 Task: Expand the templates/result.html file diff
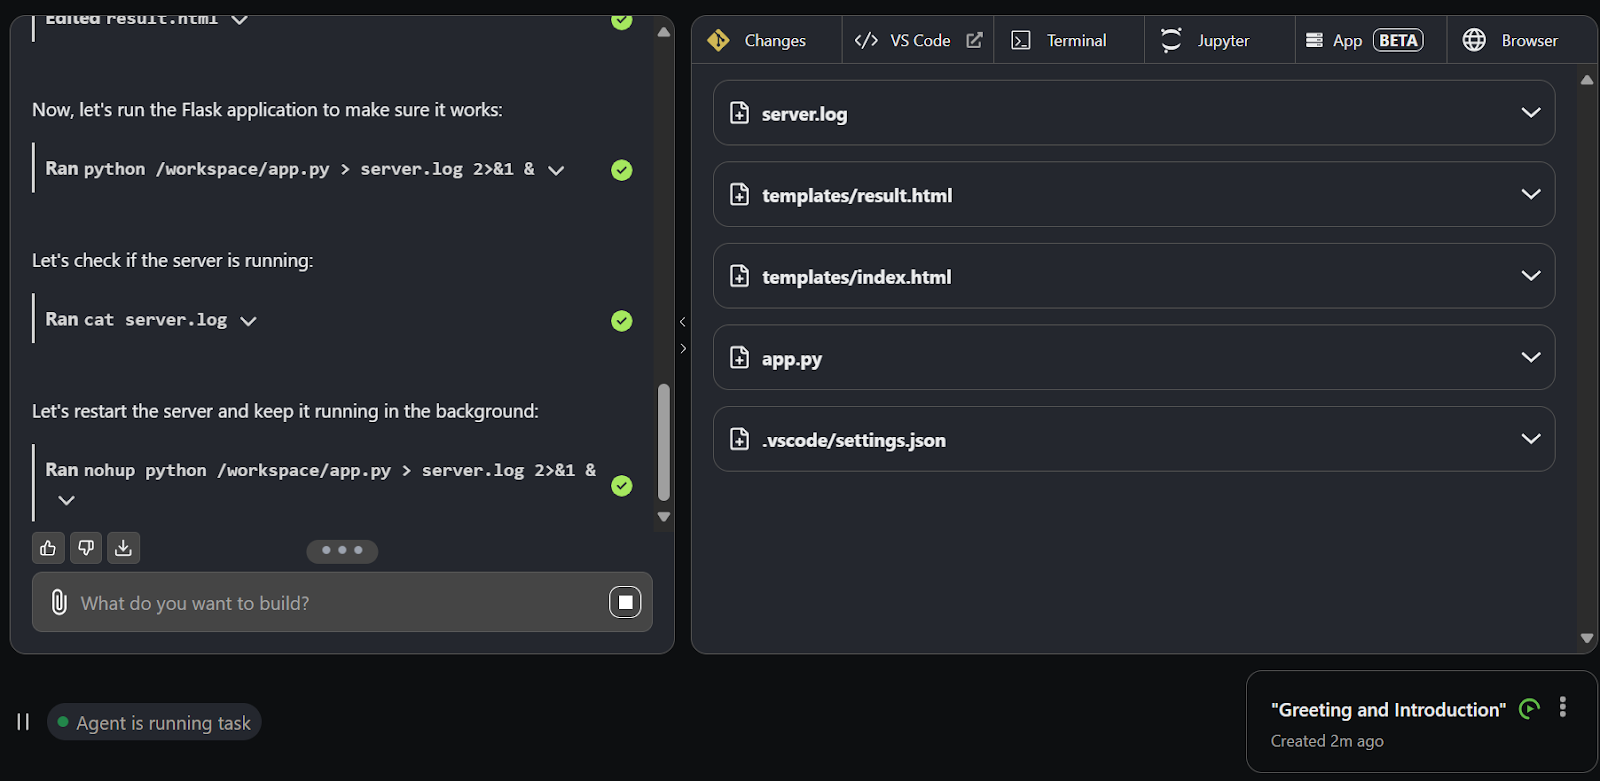pos(1530,194)
